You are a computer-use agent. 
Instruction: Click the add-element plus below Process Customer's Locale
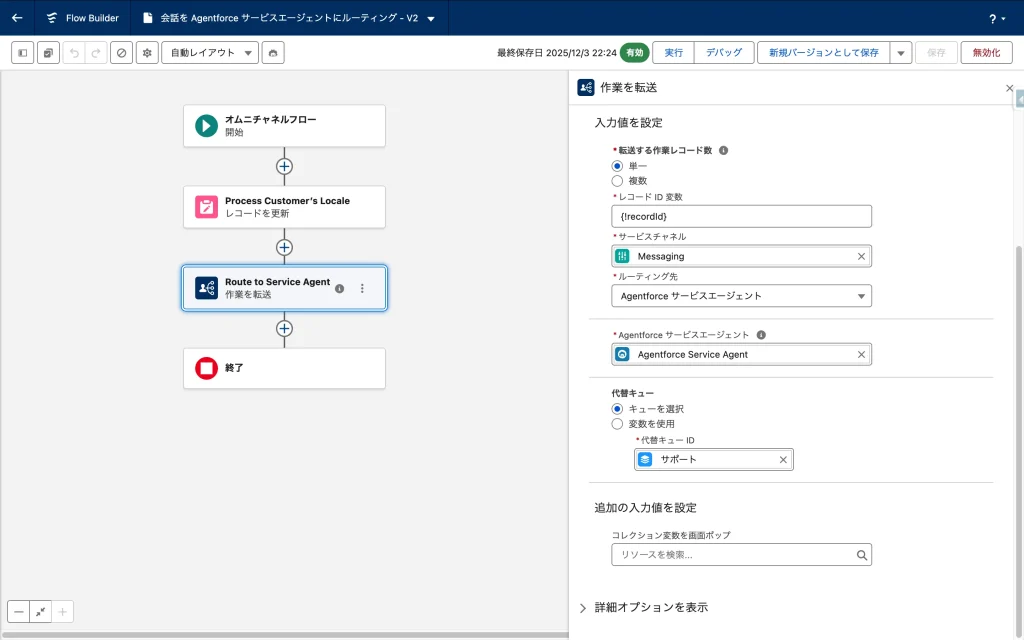284,247
